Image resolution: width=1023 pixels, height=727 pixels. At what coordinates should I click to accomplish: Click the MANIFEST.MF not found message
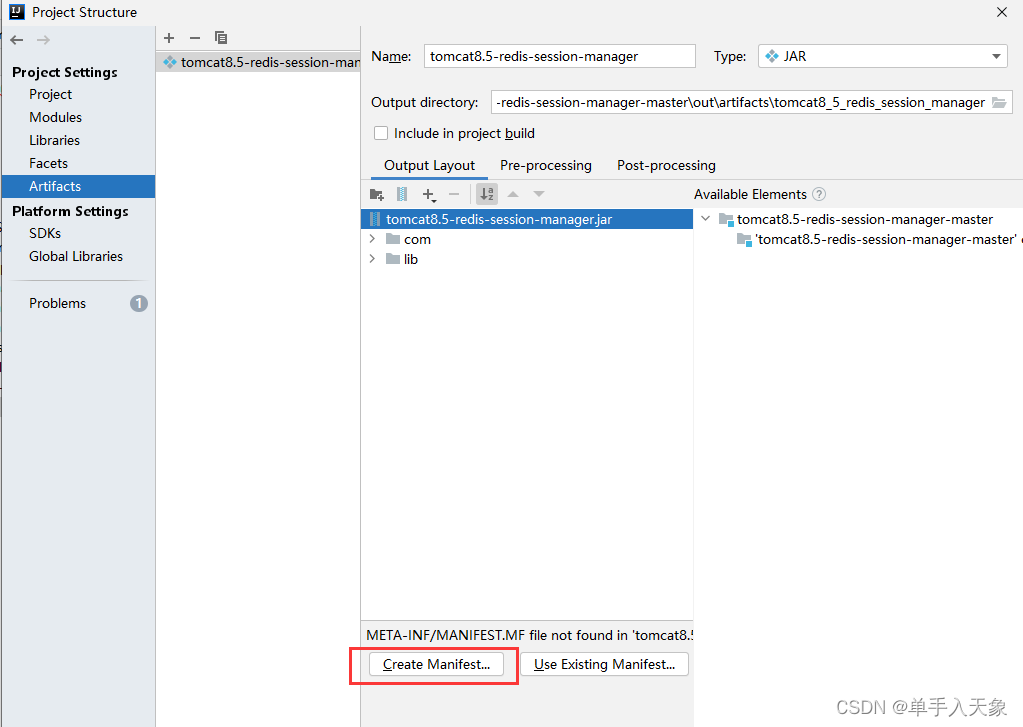(529, 635)
